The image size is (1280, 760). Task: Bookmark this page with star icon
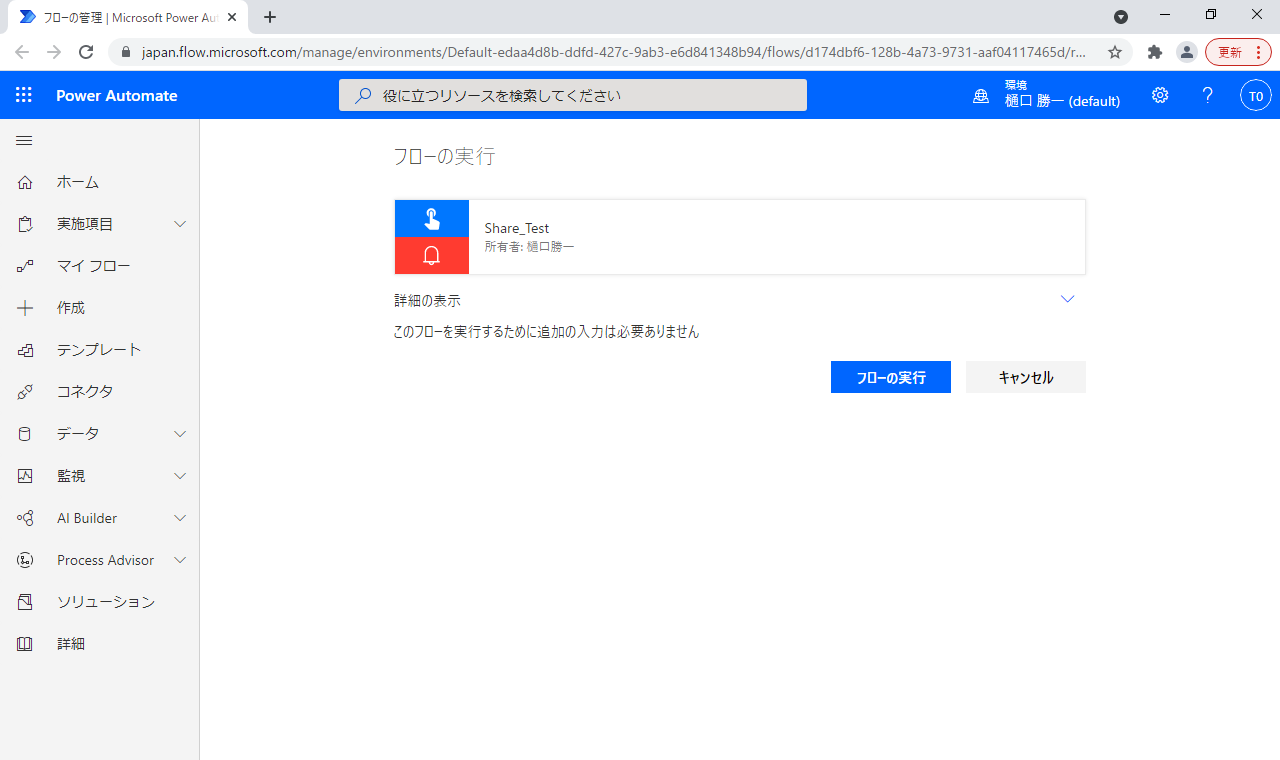(1115, 52)
